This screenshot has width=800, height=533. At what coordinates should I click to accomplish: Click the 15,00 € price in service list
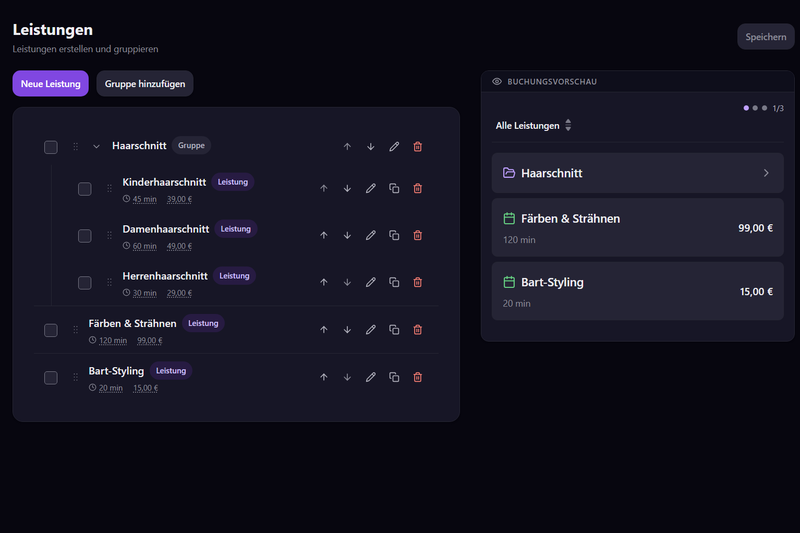(145, 388)
